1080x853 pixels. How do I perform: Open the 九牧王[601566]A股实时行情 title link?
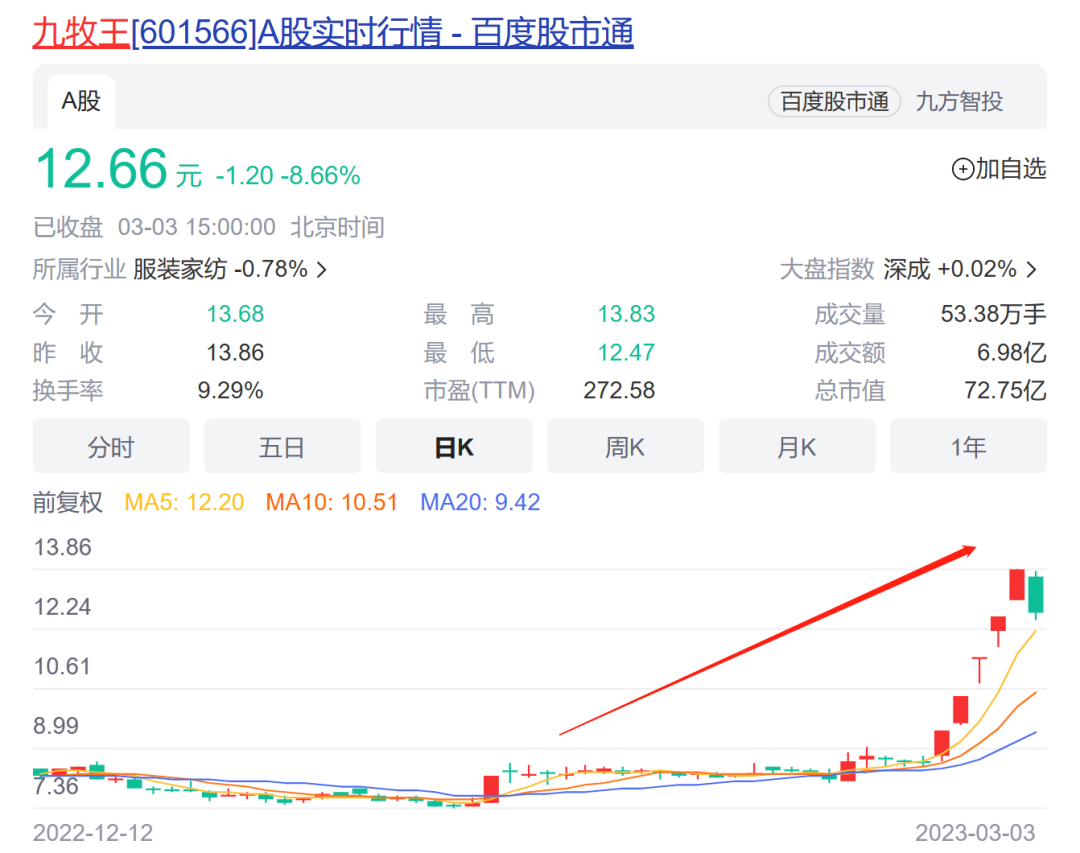(x=333, y=32)
